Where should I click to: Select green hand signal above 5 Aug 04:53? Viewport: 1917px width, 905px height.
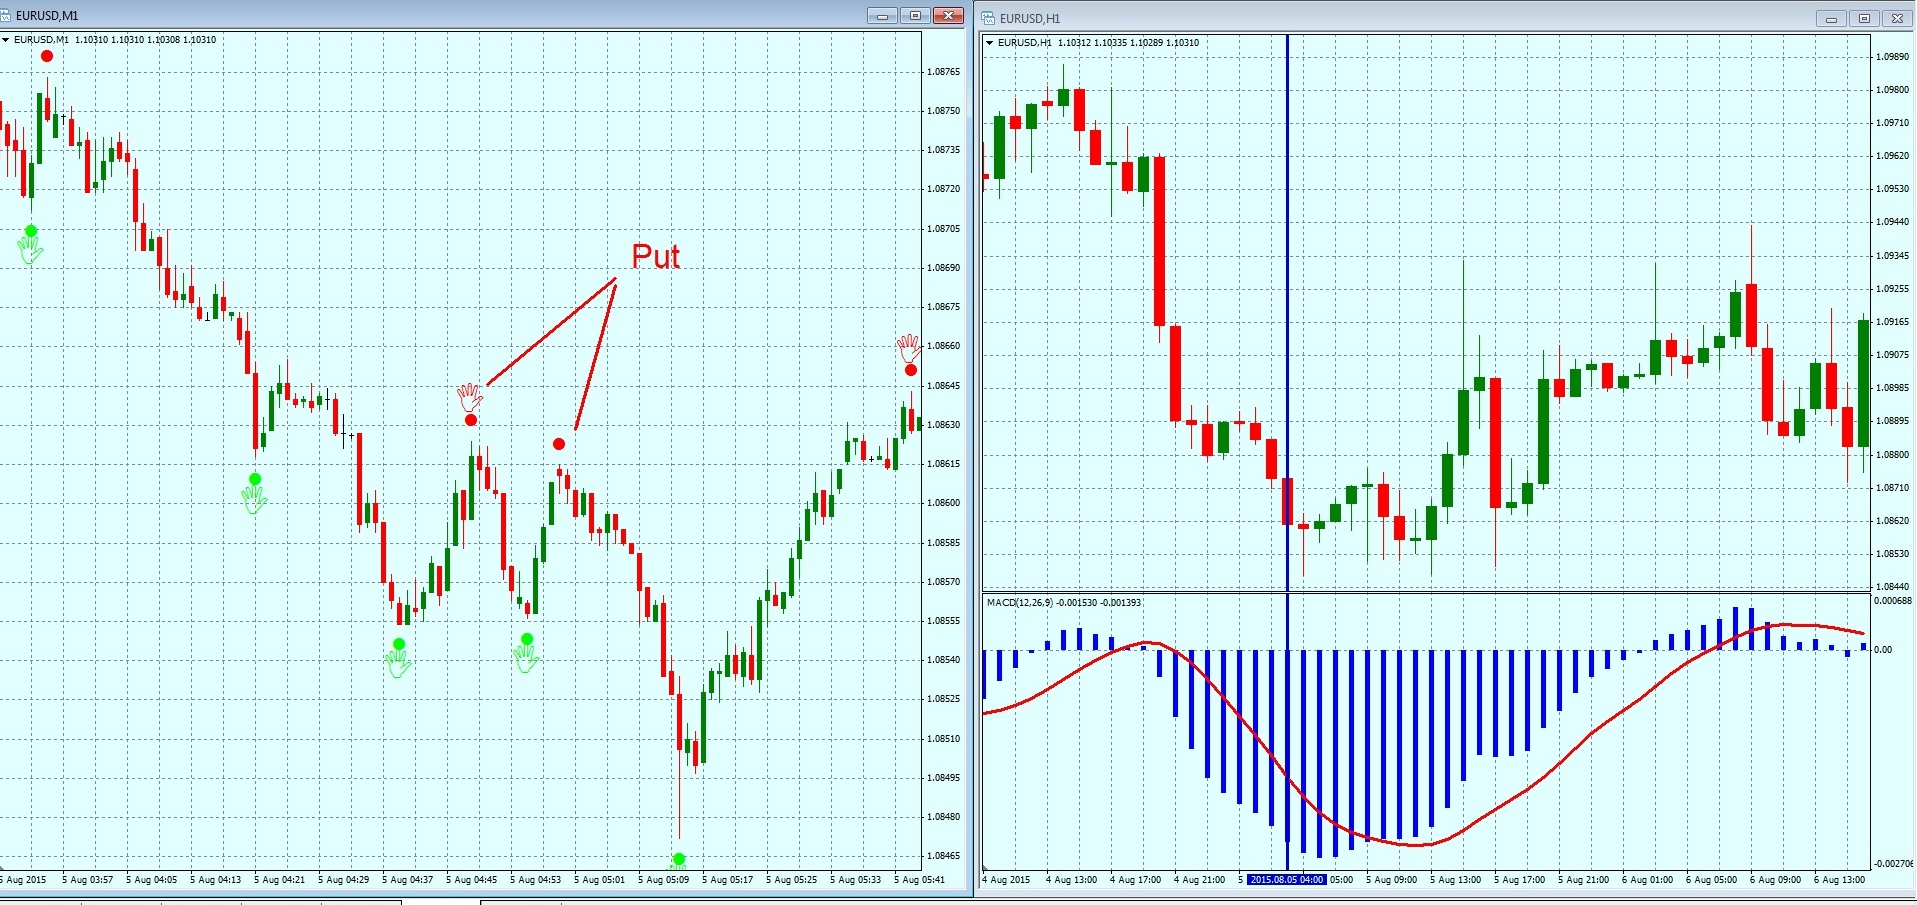[526, 657]
